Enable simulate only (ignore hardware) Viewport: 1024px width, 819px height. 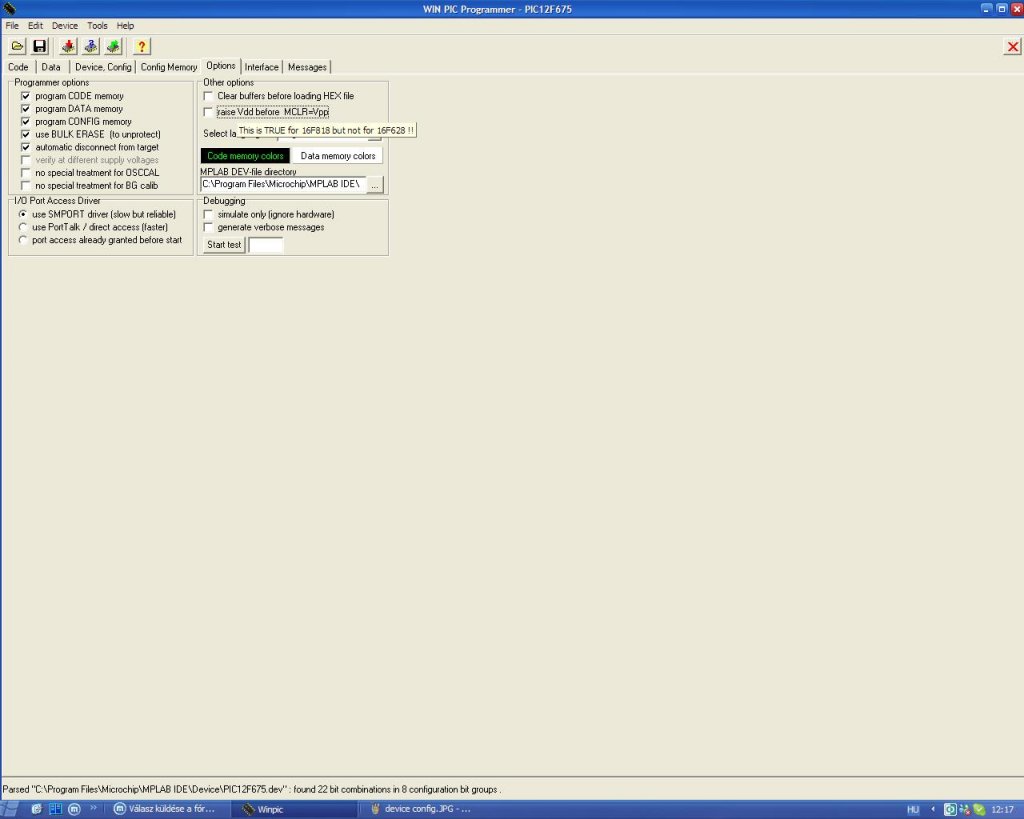(208, 214)
